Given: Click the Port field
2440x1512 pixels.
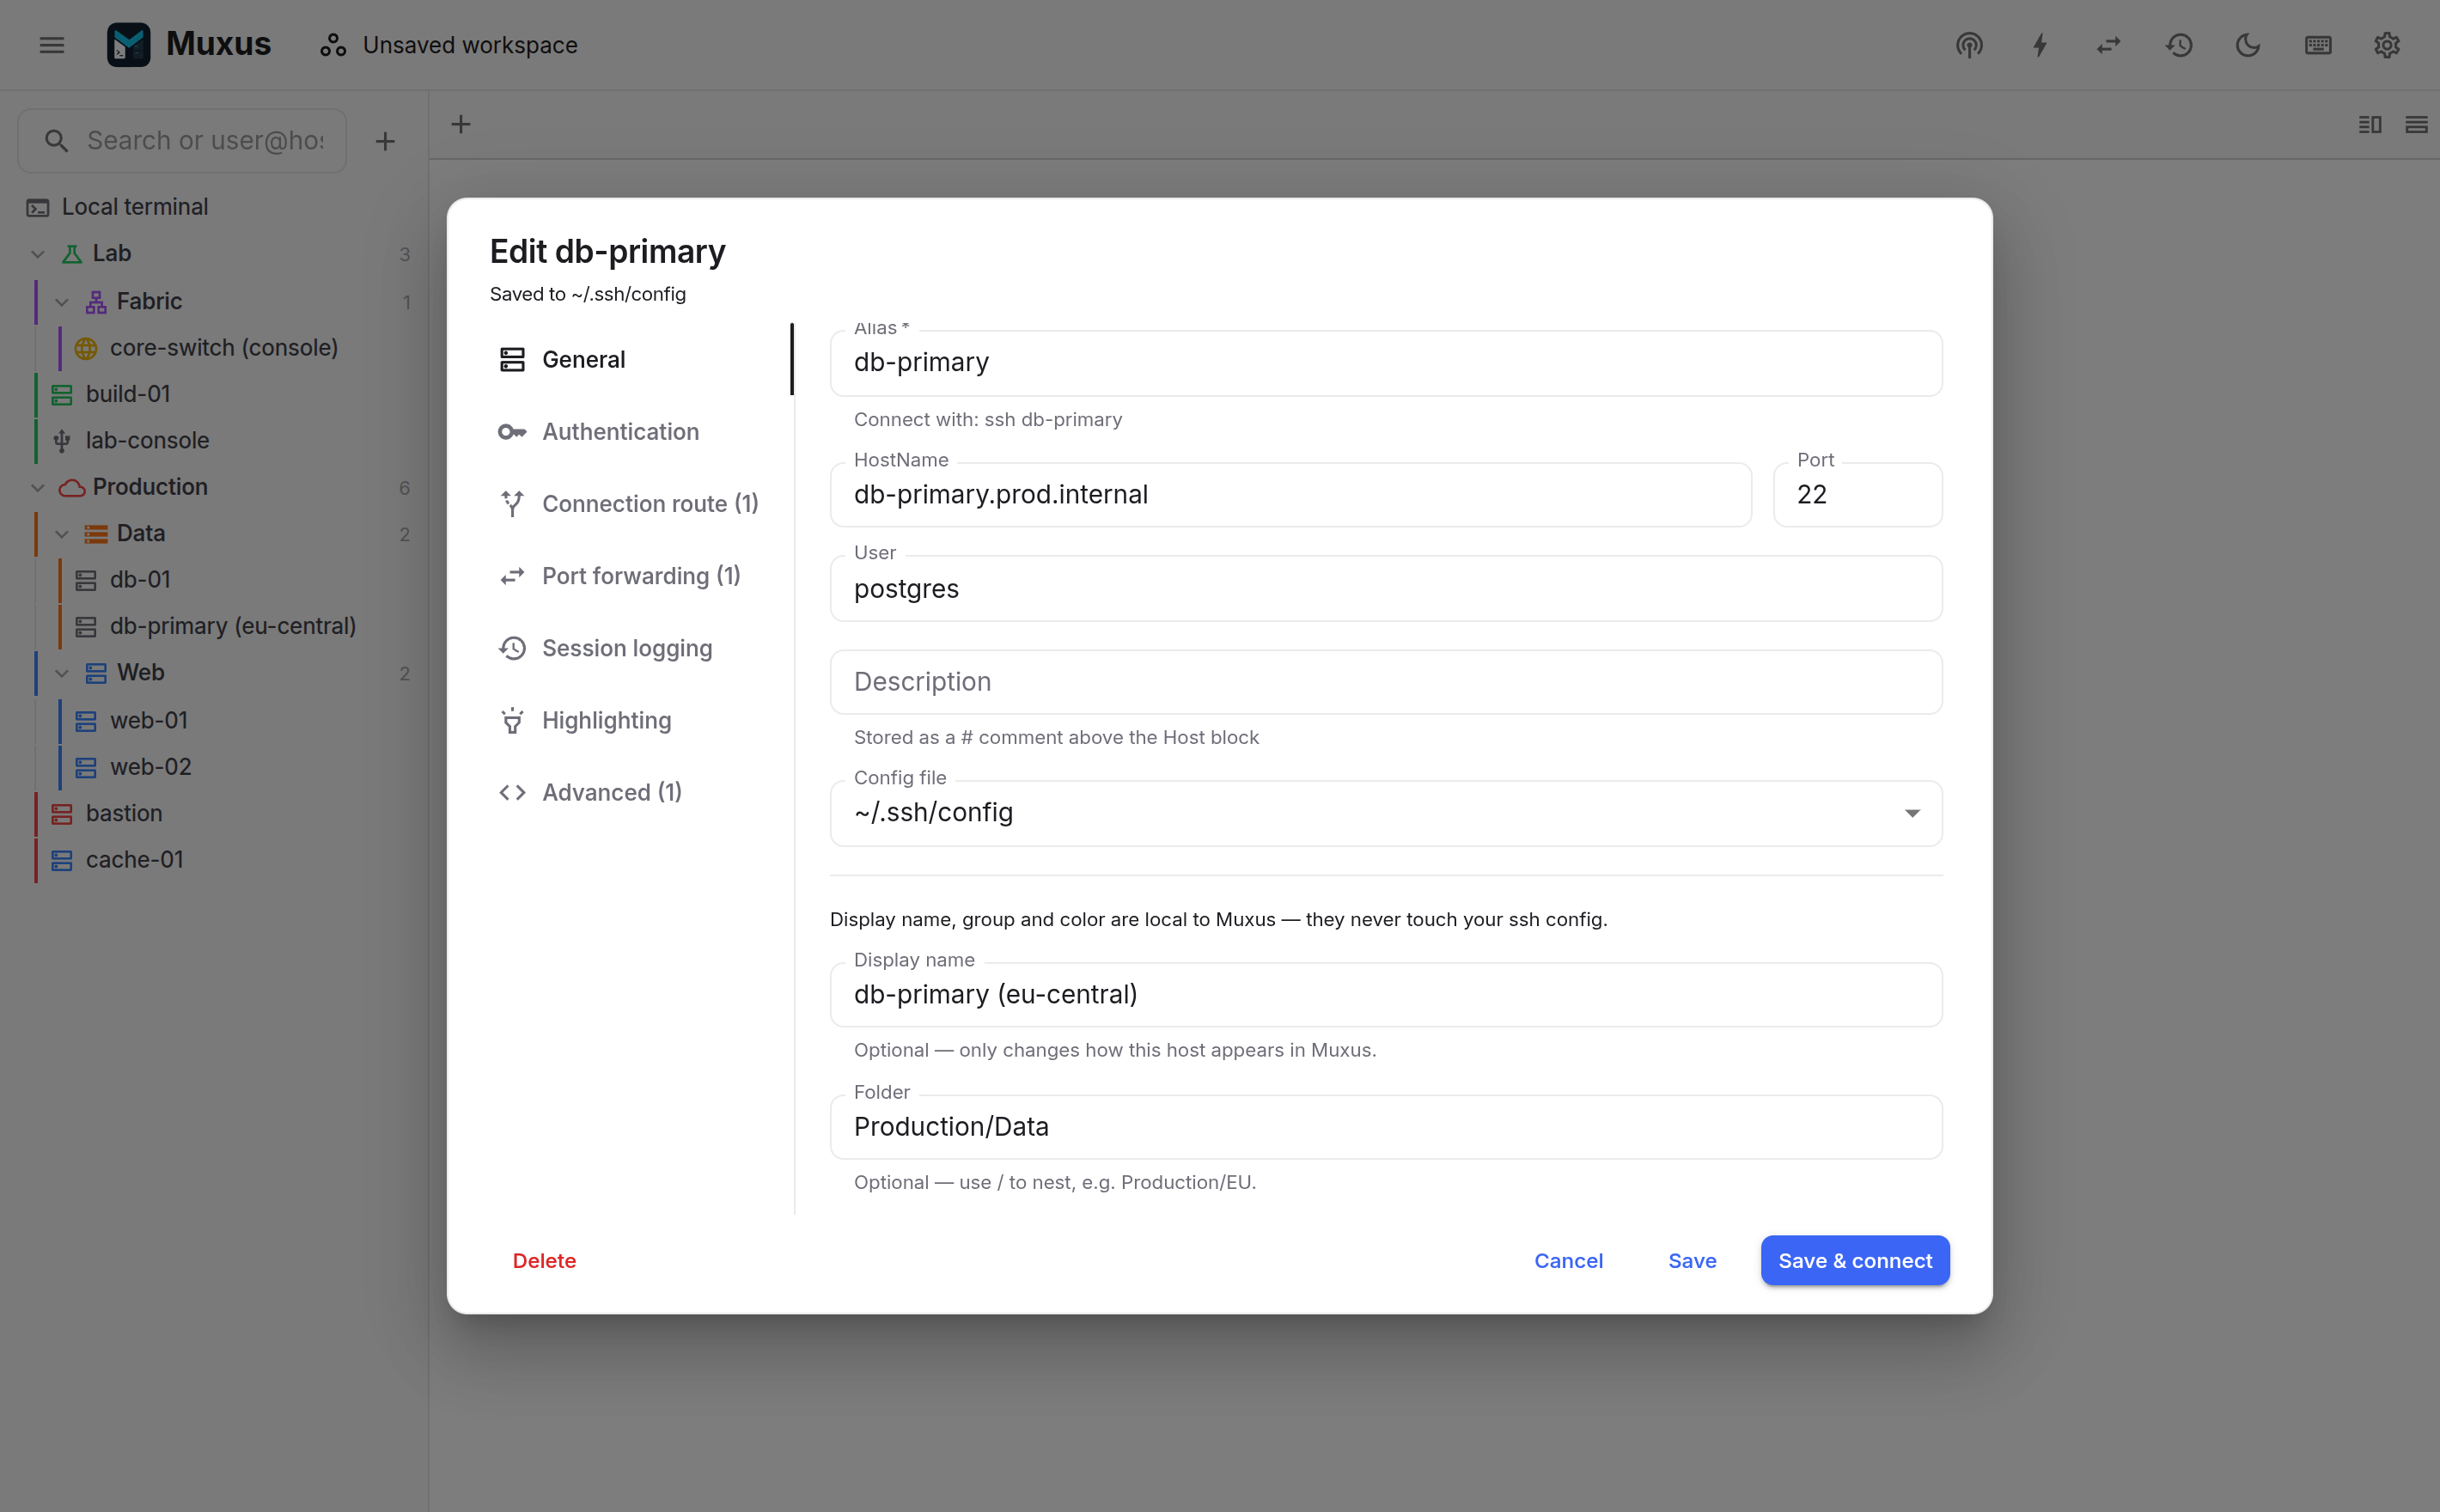Looking at the screenshot, I should click(1858, 495).
